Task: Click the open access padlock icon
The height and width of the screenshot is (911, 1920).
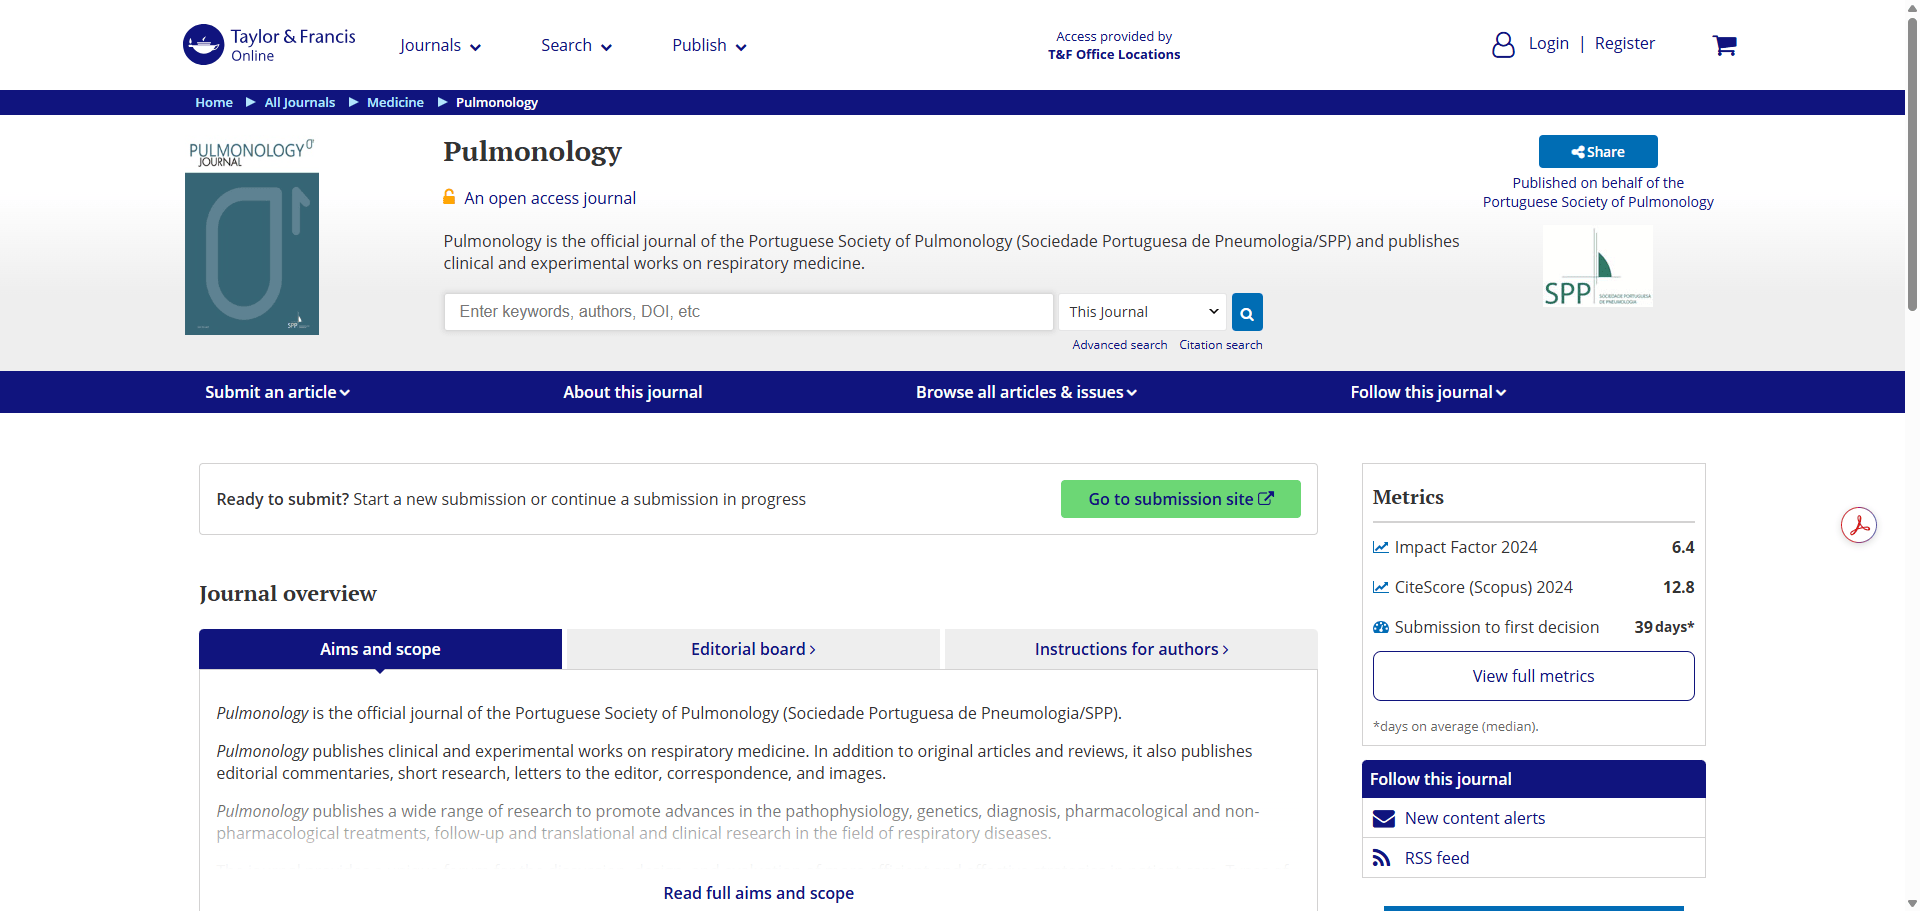Action: tap(450, 197)
